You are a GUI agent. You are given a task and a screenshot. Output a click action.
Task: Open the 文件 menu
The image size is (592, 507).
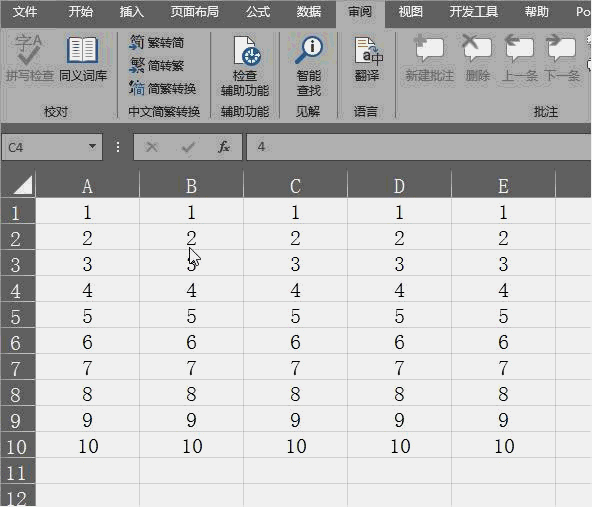click(25, 12)
